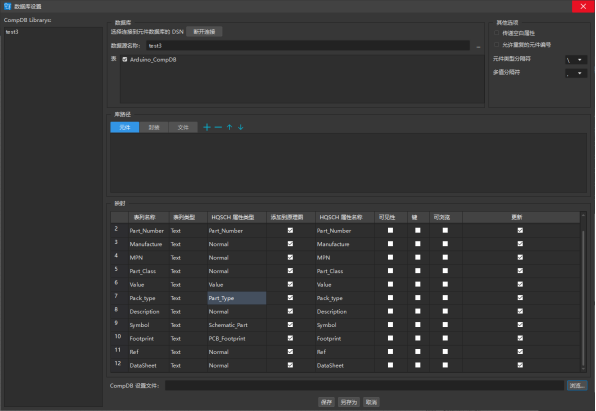Click the 另存为 button
The height and width of the screenshot is (411, 596).
pos(349,402)
